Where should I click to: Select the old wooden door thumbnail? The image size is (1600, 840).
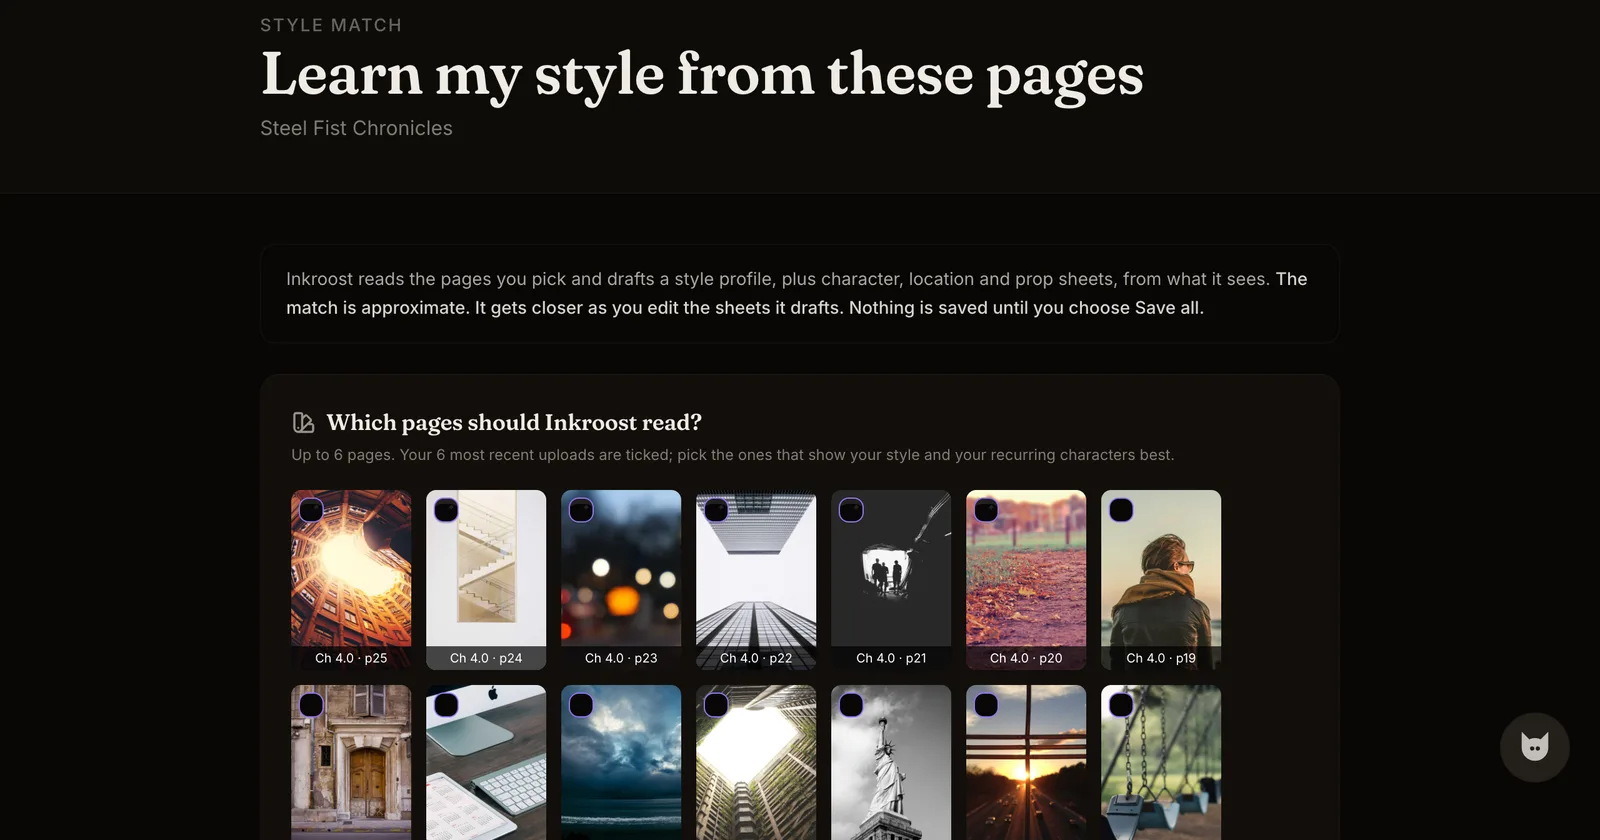(x=351, y=765)
